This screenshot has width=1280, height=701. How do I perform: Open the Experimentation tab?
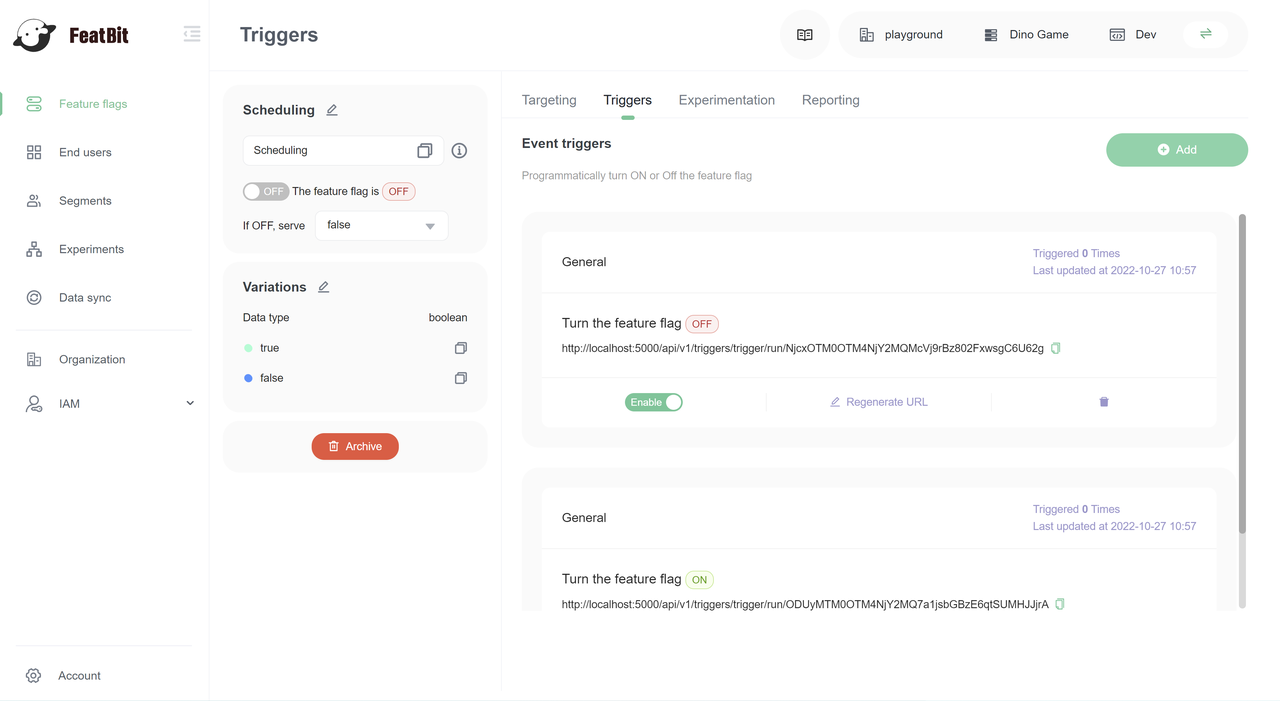727,100
